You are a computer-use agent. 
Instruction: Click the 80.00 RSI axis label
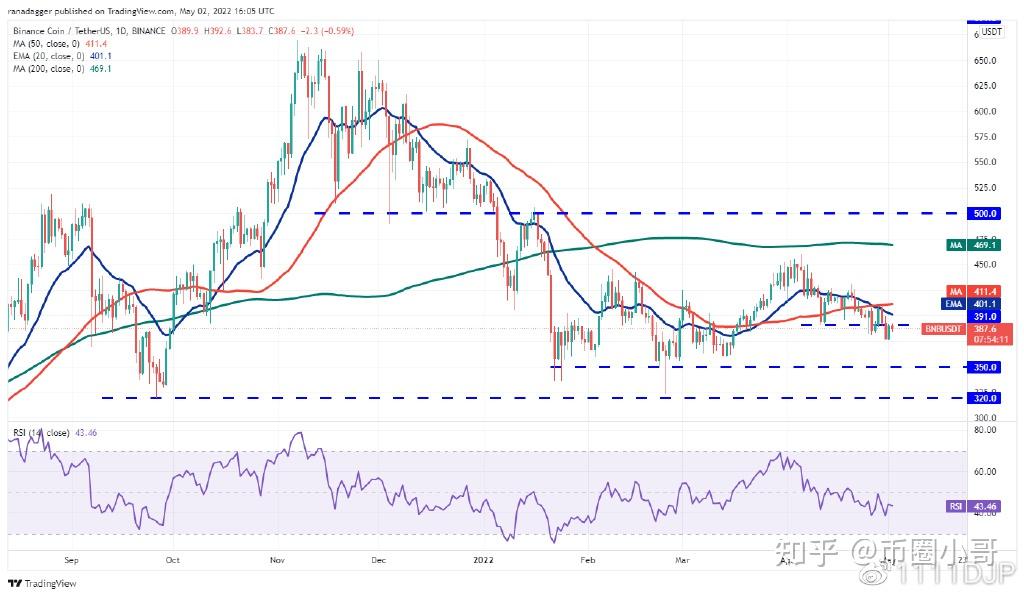[985, 430]
